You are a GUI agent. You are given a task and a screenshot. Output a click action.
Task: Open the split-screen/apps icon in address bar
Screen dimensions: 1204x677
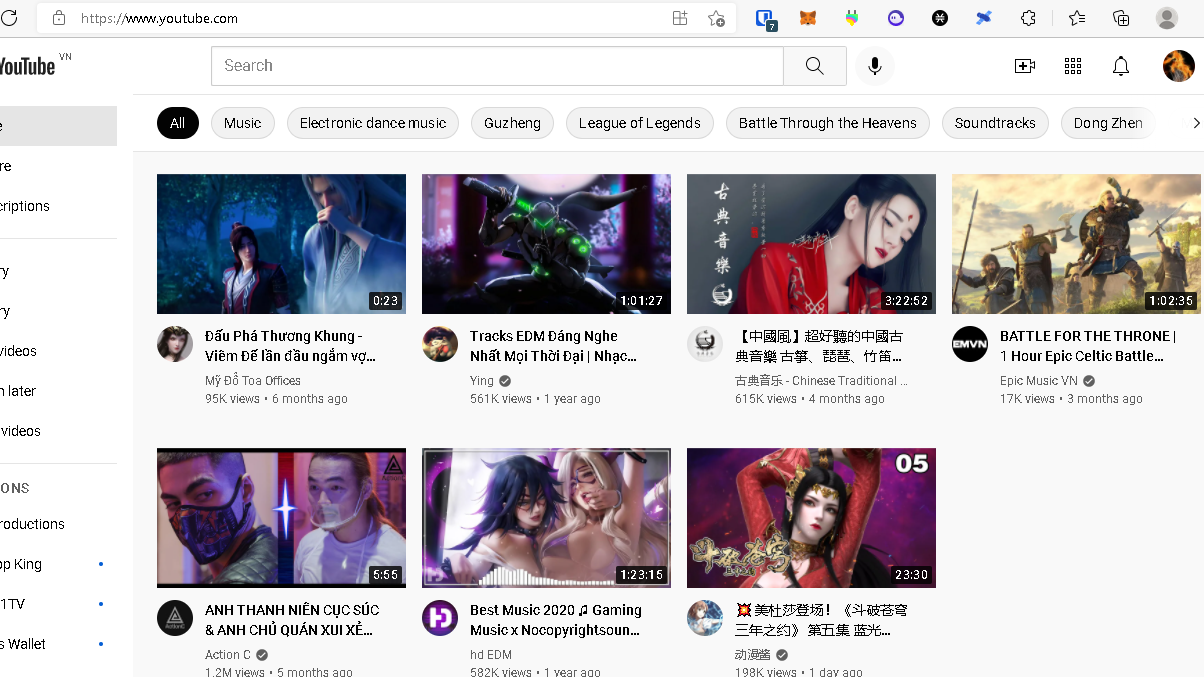coord(680,18)
